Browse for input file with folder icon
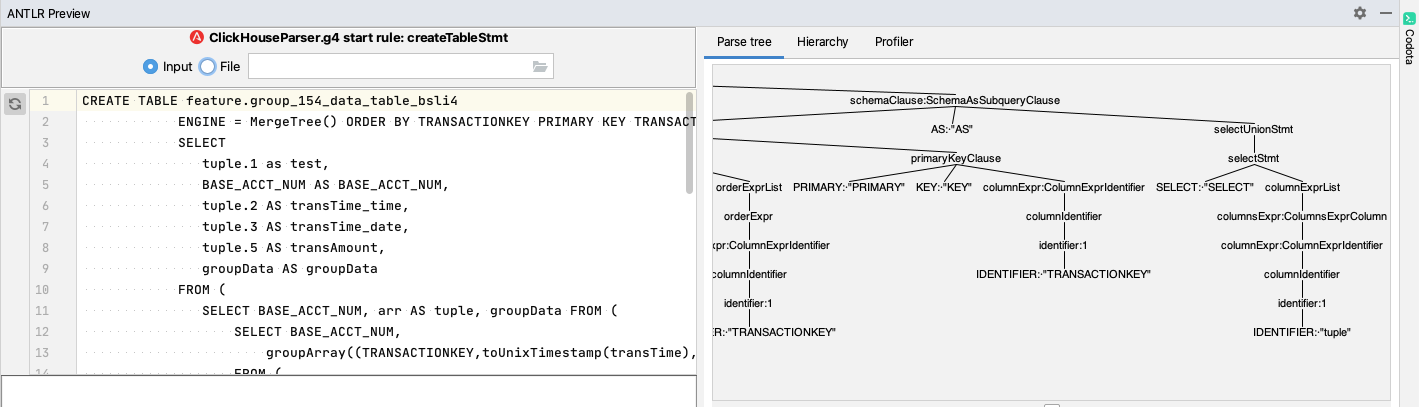This screenshot has height=407, width=1419. tap(541, 66)
